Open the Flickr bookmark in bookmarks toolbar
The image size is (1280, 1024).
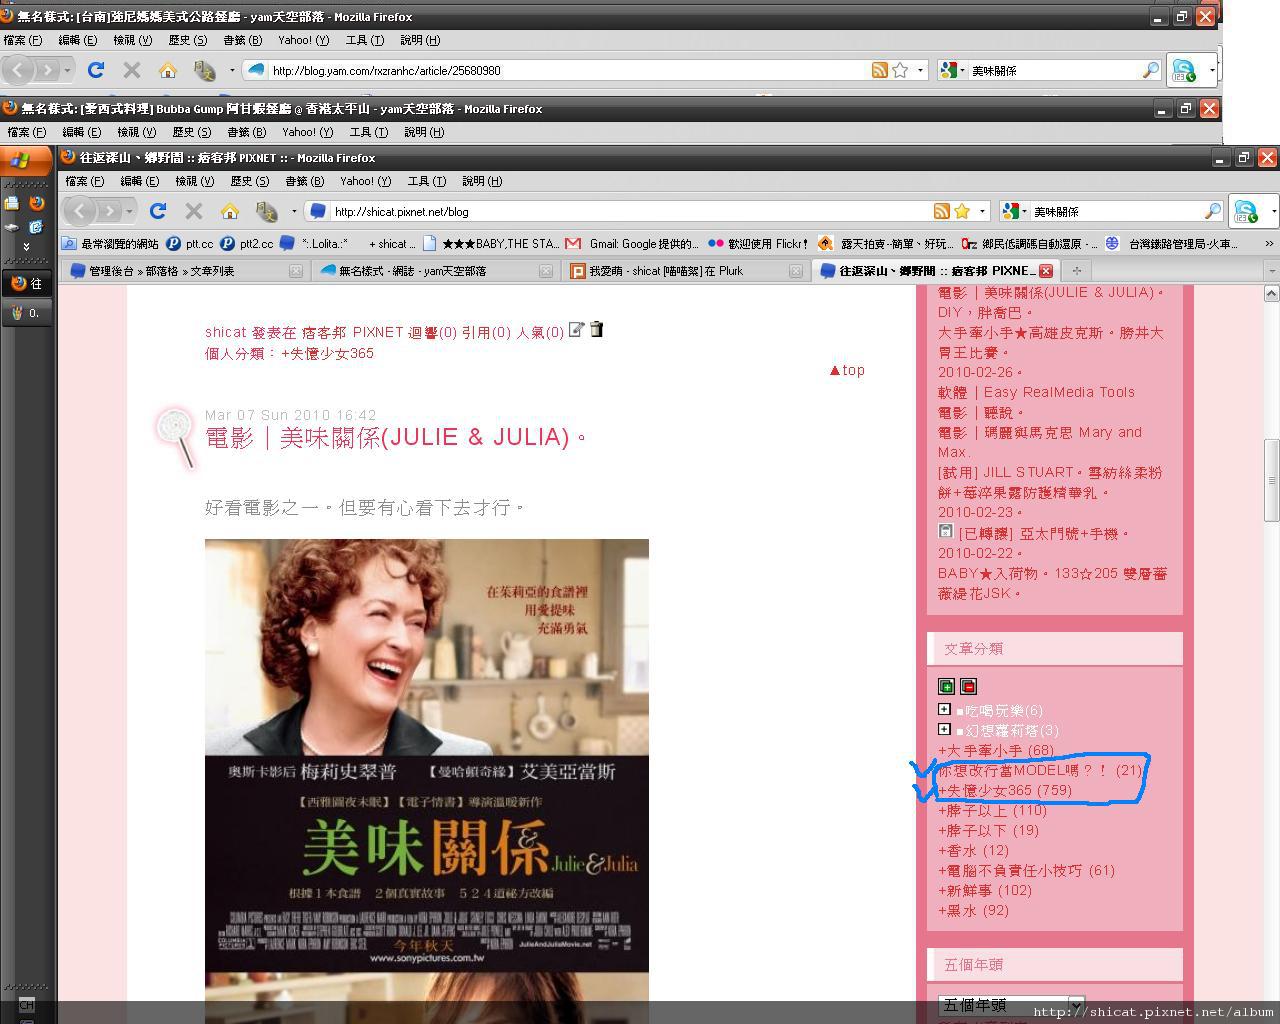point(759,243)
